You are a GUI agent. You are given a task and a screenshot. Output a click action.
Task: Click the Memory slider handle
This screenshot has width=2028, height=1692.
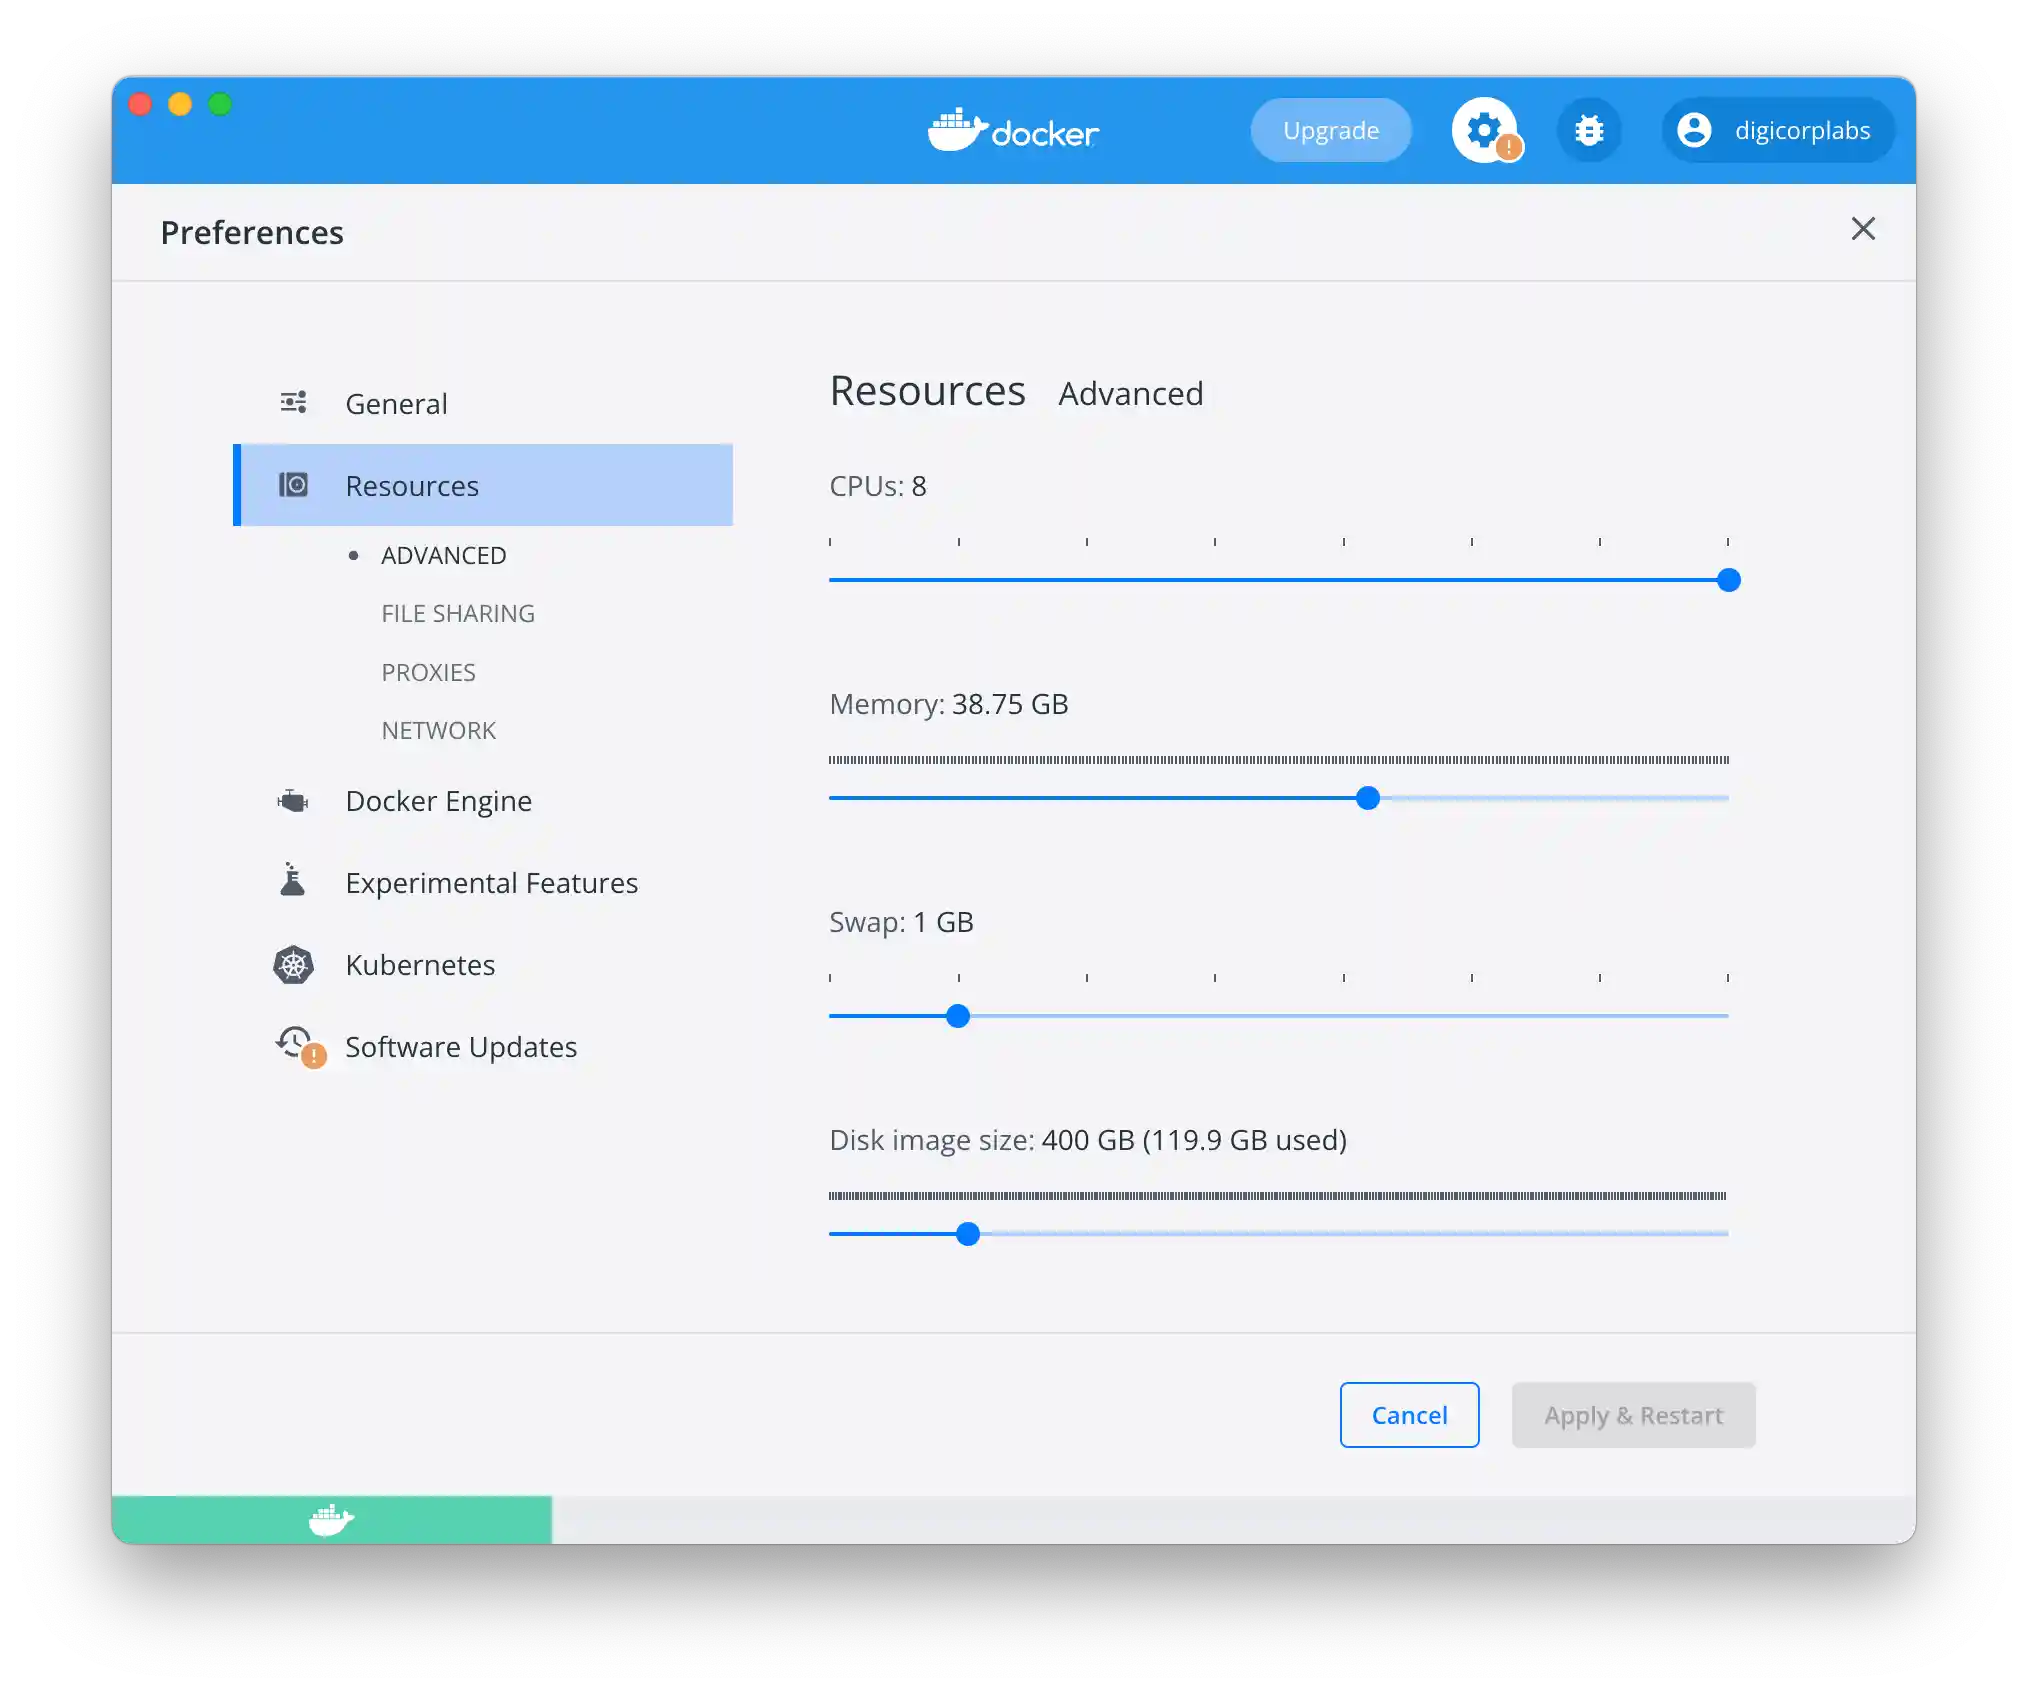click(1368, 798)
